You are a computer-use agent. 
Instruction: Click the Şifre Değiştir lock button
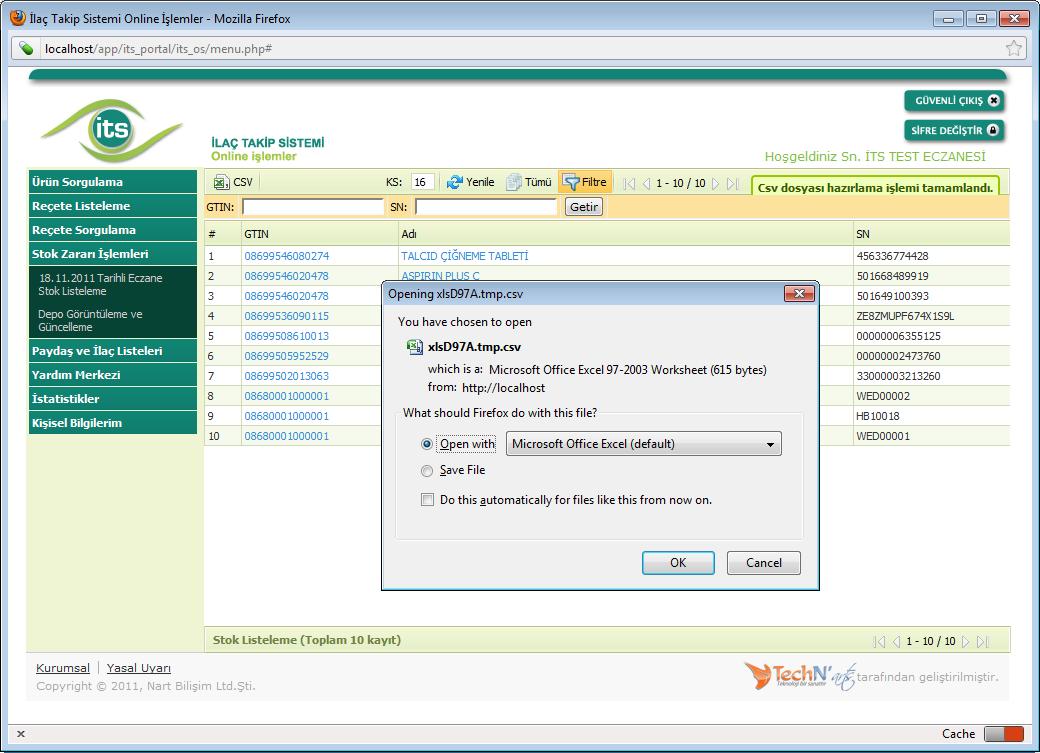953,130
